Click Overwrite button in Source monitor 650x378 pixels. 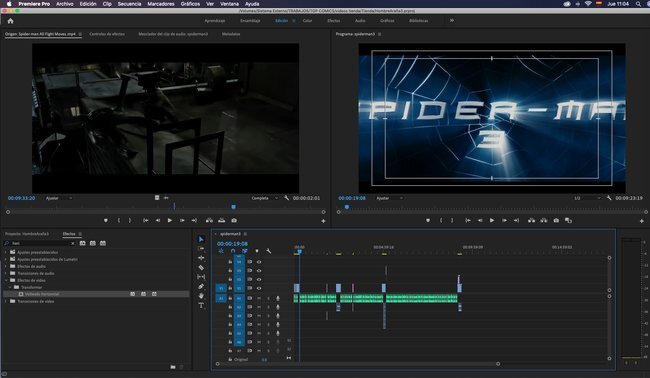pos(222,220)
